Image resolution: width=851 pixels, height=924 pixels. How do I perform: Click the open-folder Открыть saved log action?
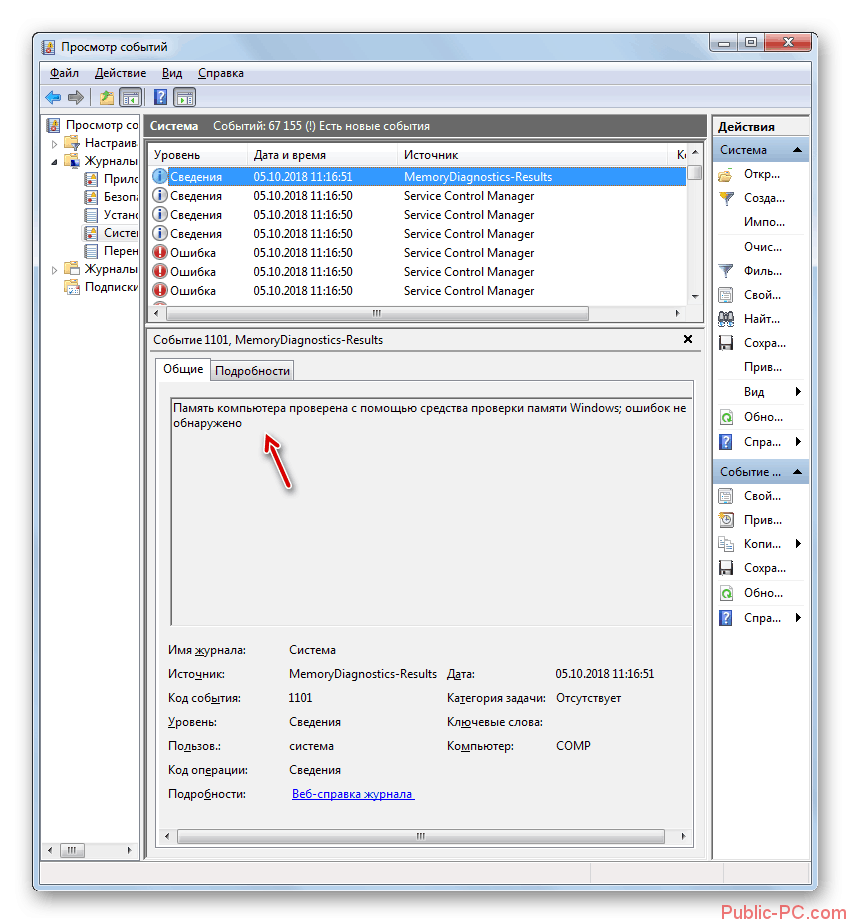pos(760,174)
